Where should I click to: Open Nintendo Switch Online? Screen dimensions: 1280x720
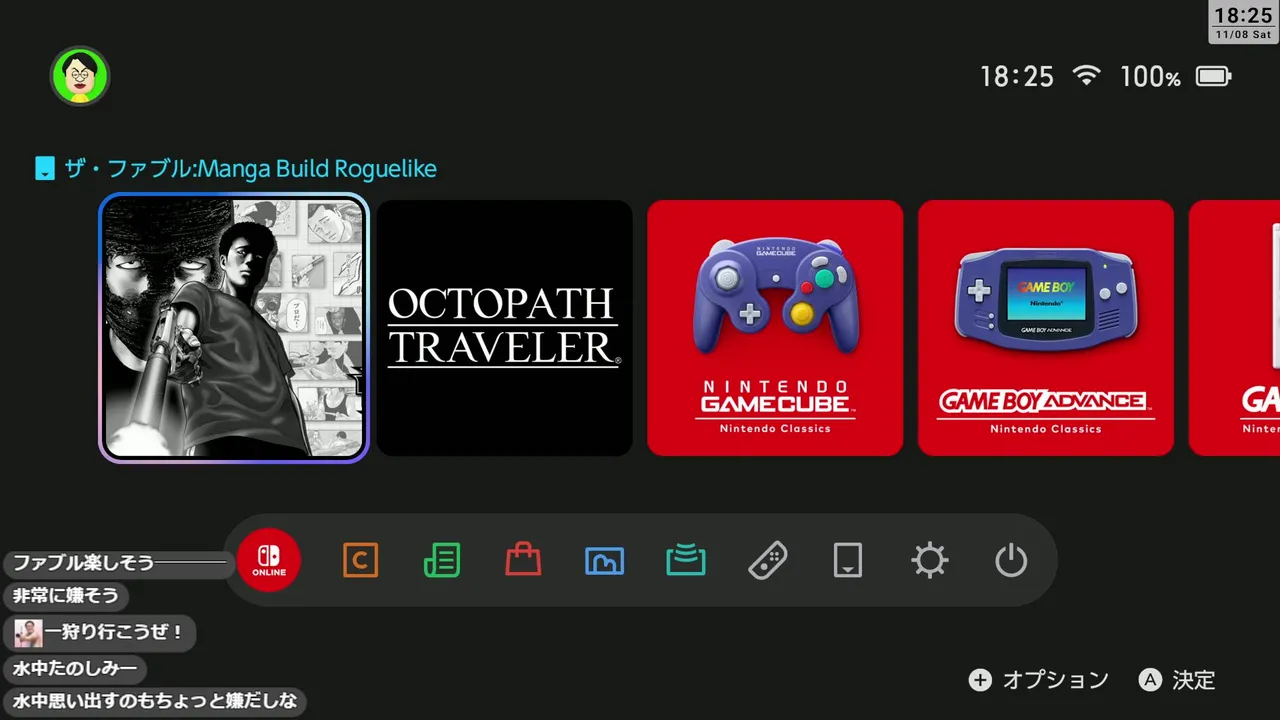269,560
